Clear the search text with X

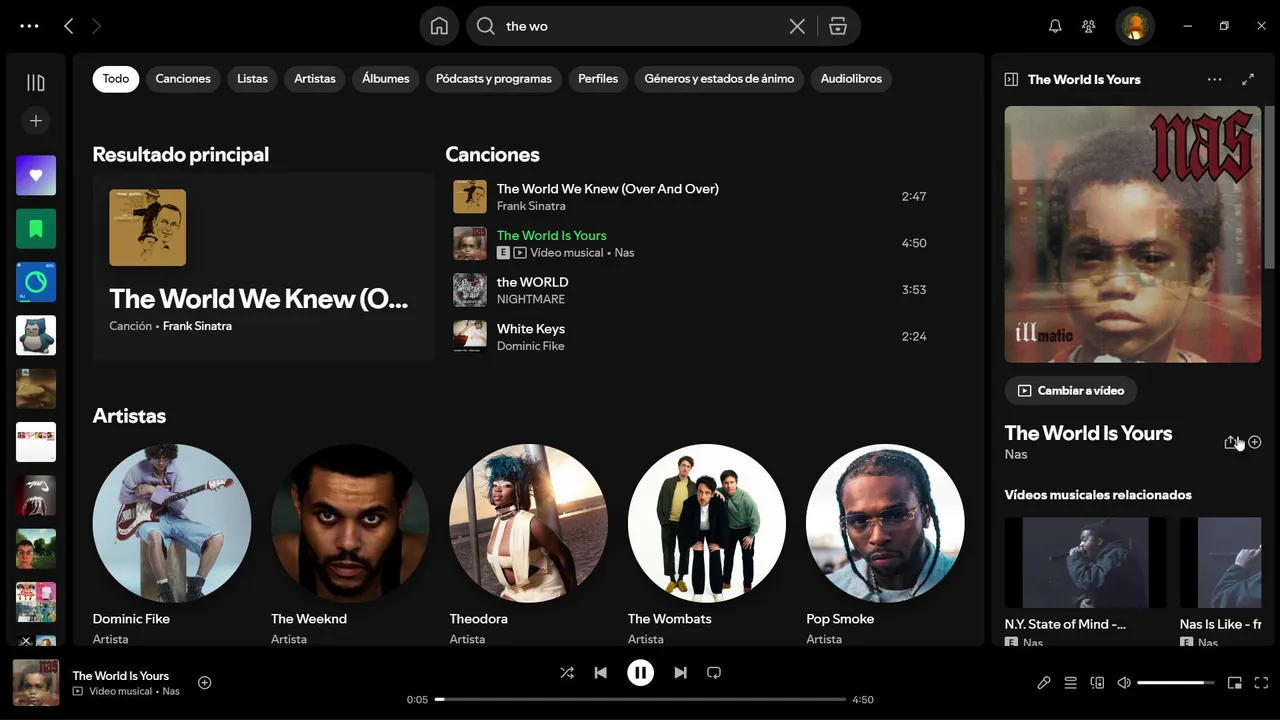point(797,26)
